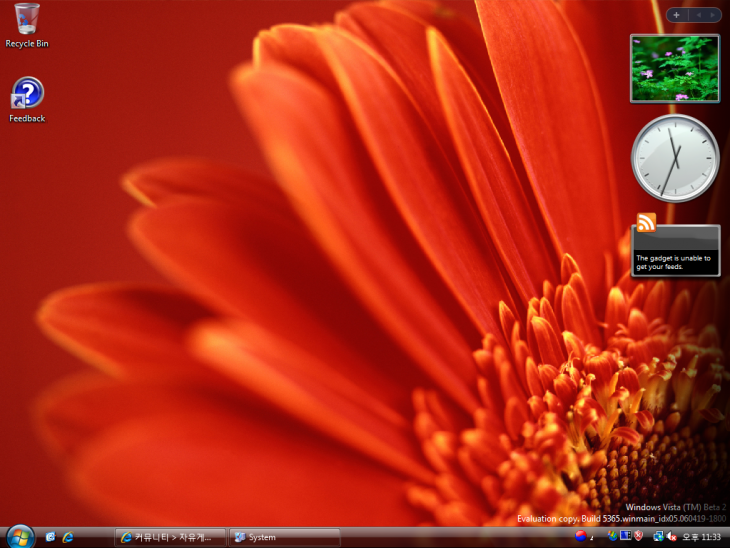Open the Windows Start orb
Viewport: 730px width, 548px height.
tap(20, 537)
